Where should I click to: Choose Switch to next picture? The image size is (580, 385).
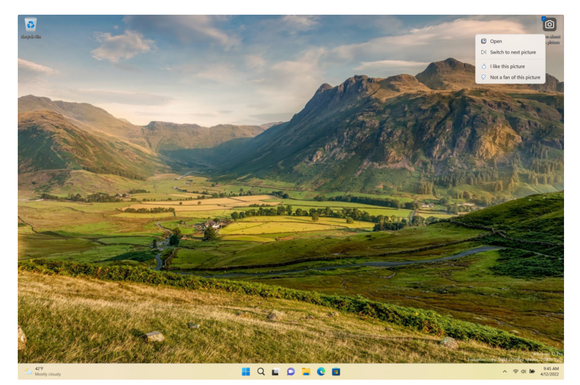pyautogui.click(x=510, y=52)
